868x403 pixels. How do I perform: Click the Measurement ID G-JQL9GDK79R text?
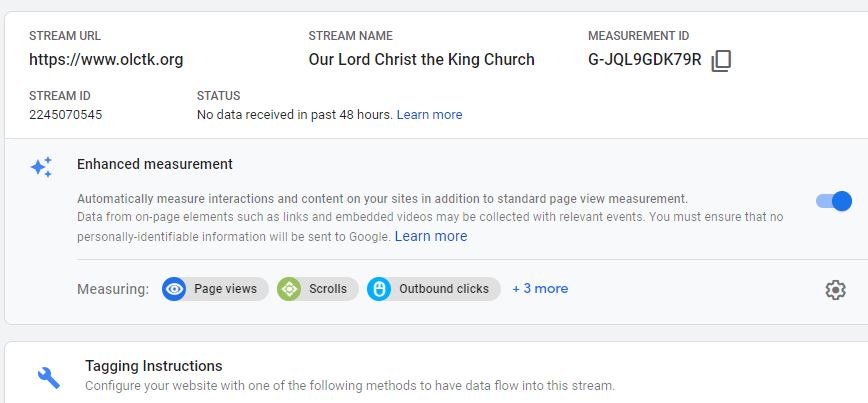645,60
